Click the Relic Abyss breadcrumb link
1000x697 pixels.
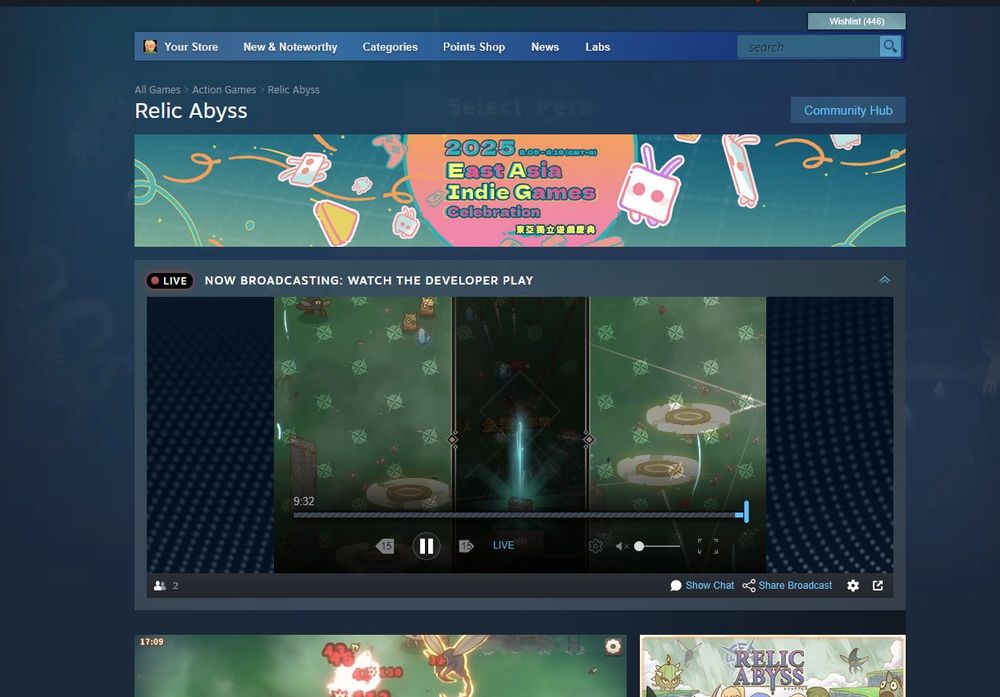click(x=293, y=90)
